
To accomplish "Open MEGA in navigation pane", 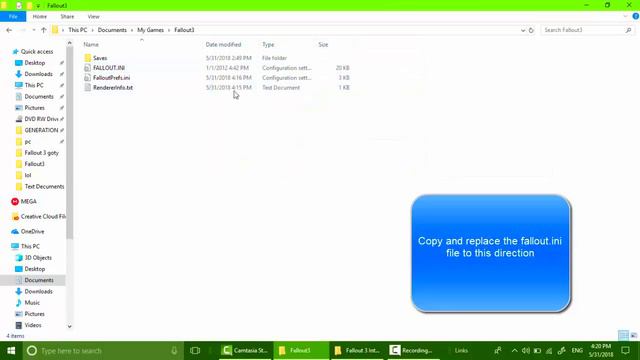I will [29, 202].
